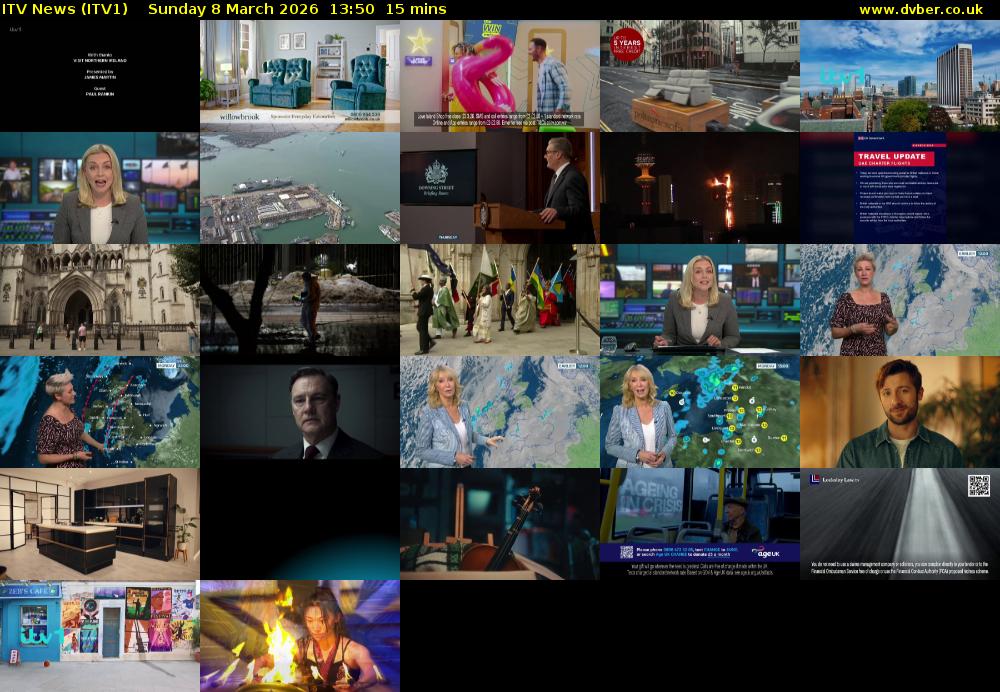
Task: Expand the UAE Charter Flights heading
Action: [884, 162]
